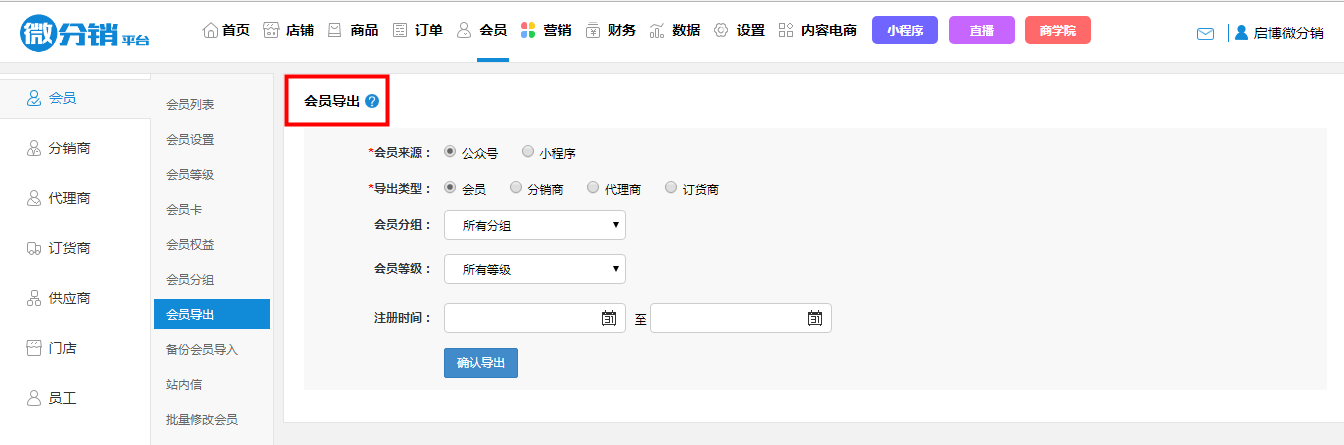Click the registration start date input field
This screenshot has width=1344, height=445.
coord(522,318)
